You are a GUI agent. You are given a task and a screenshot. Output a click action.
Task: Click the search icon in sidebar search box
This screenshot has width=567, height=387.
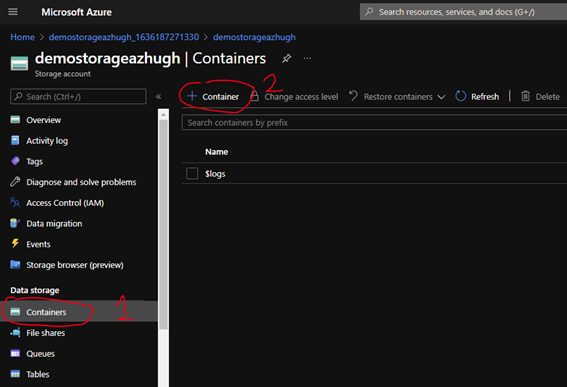pyautogui.click(x=18, y=96)
